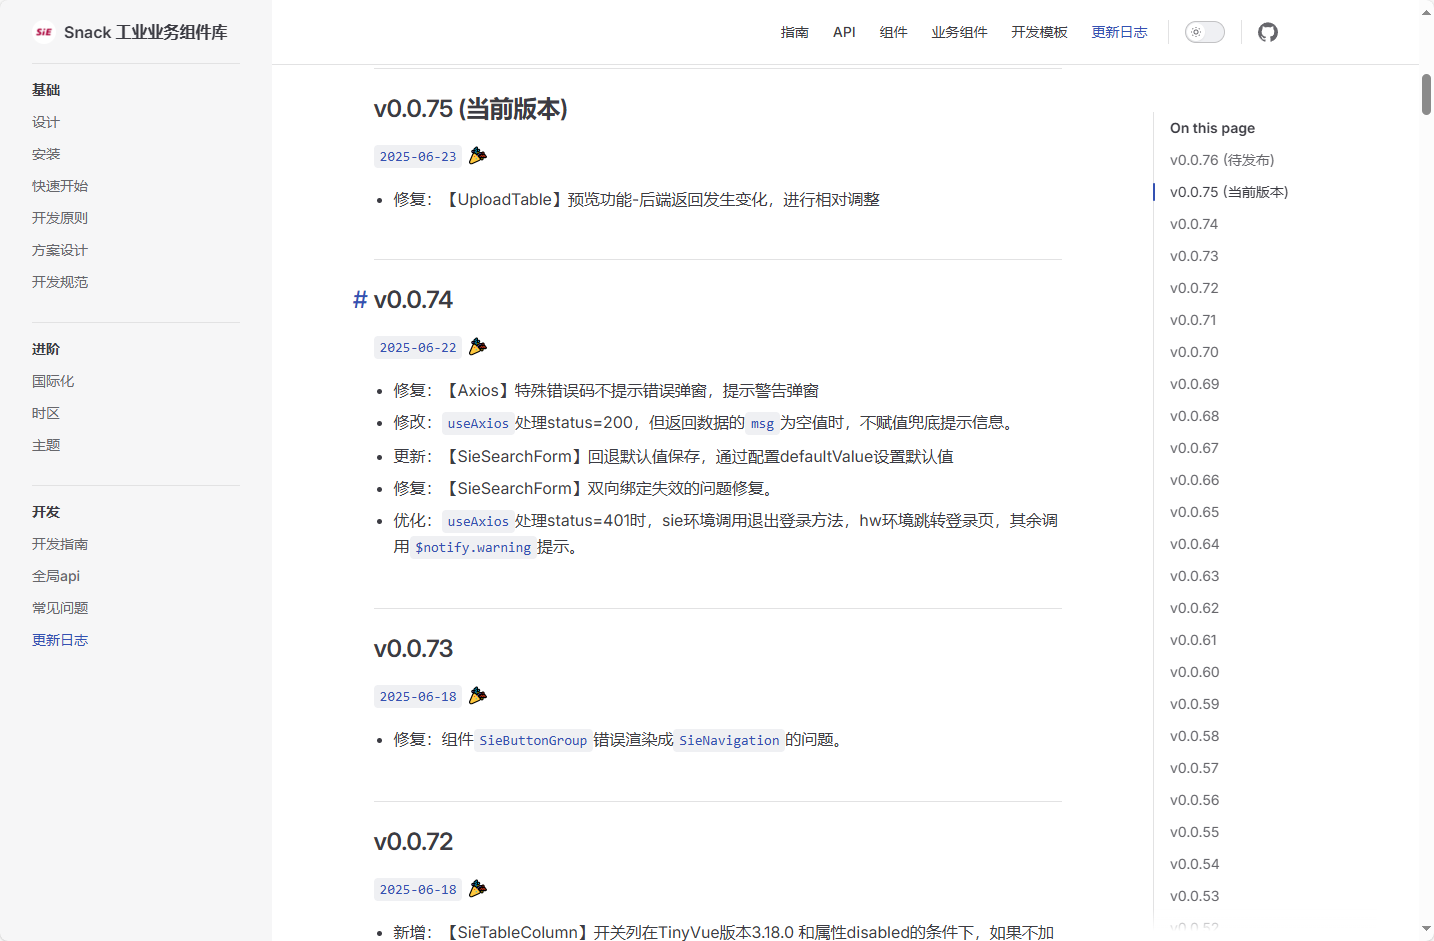Click party emoji under v0.0.72 heading

coord(478,888)
